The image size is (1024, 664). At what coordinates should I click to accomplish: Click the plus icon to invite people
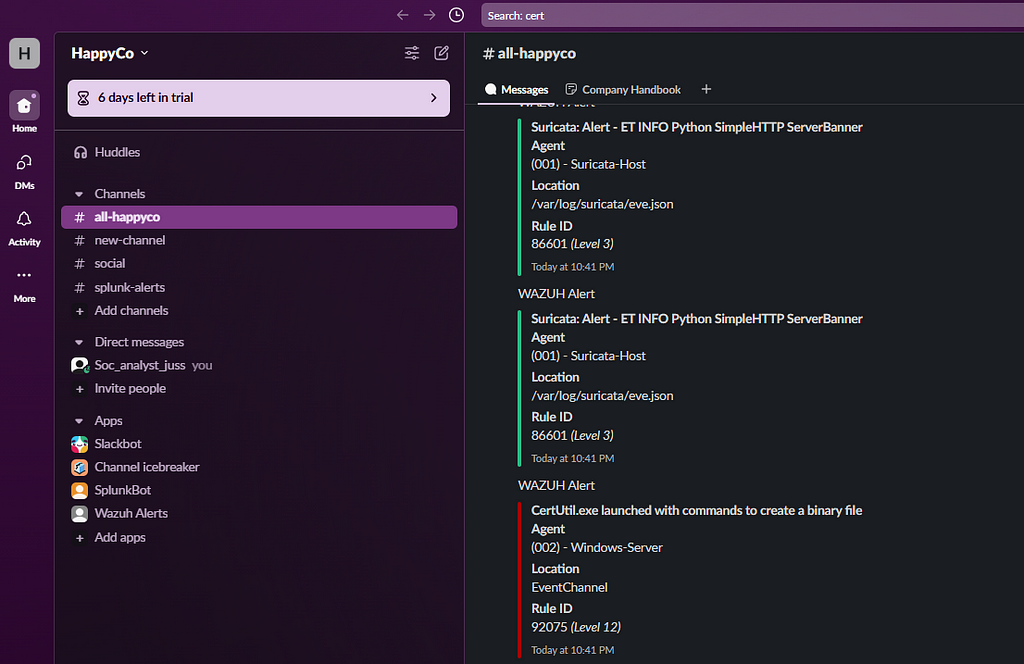pyautogui.click(x=80, y=389)
